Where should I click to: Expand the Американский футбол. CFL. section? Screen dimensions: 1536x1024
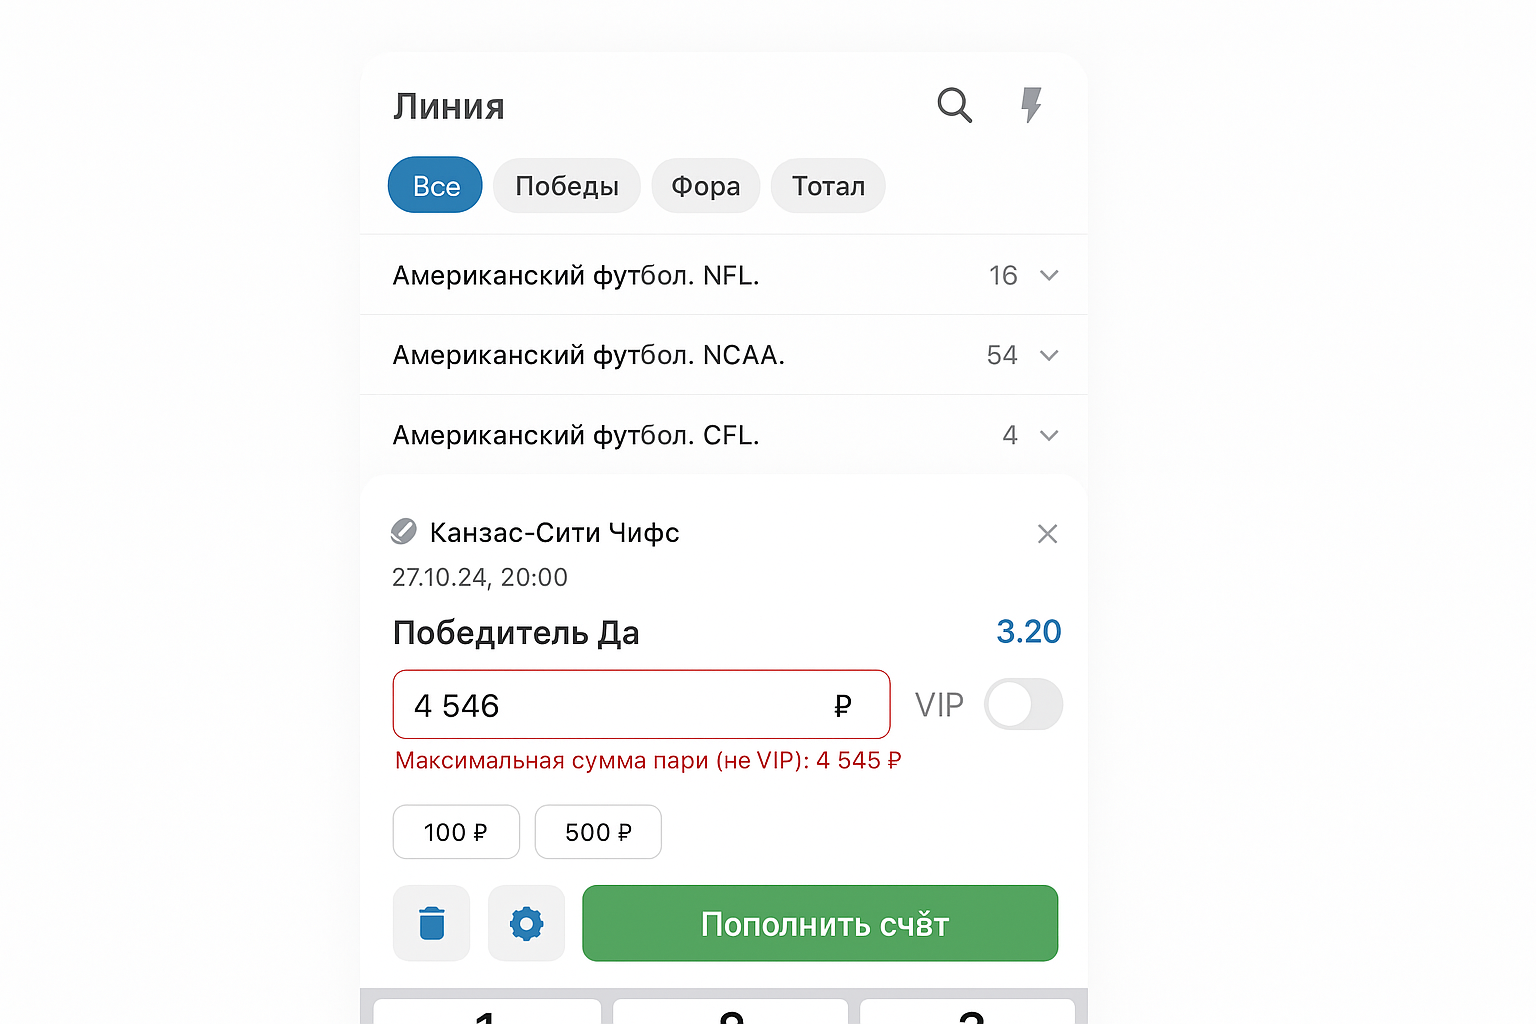pos(1048,435)
